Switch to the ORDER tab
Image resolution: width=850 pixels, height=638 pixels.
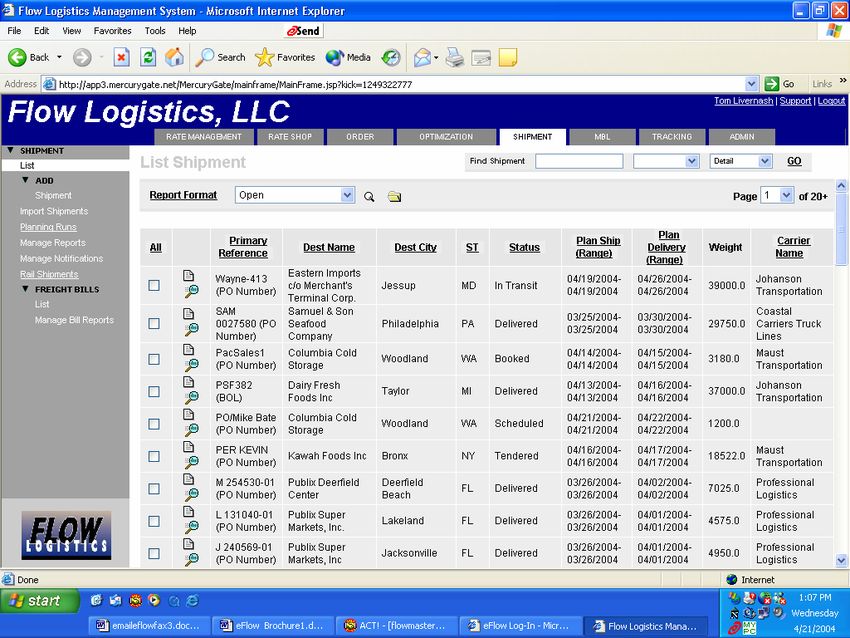tap(360, 137)
